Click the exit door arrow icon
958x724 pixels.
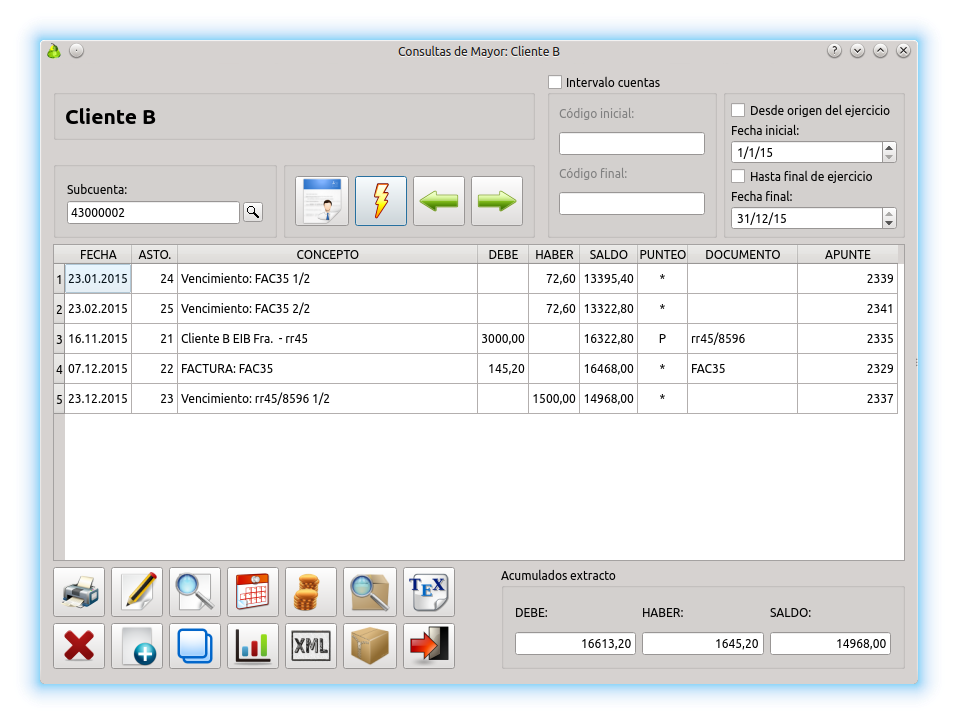(x=429, y=646)
